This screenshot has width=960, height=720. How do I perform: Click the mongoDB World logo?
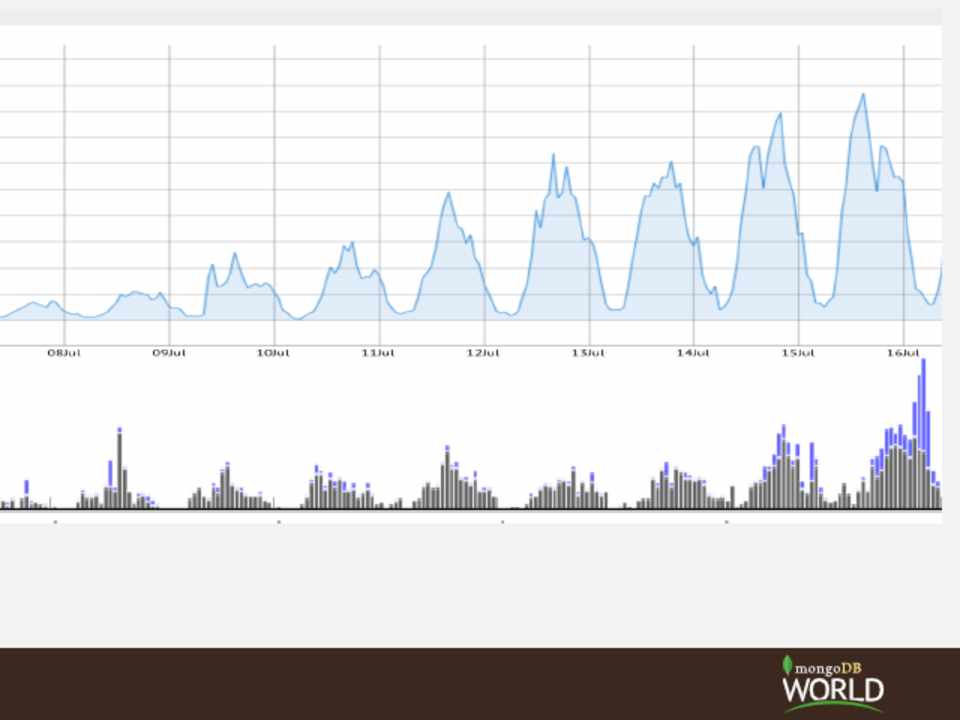click(x=832, y=683)
